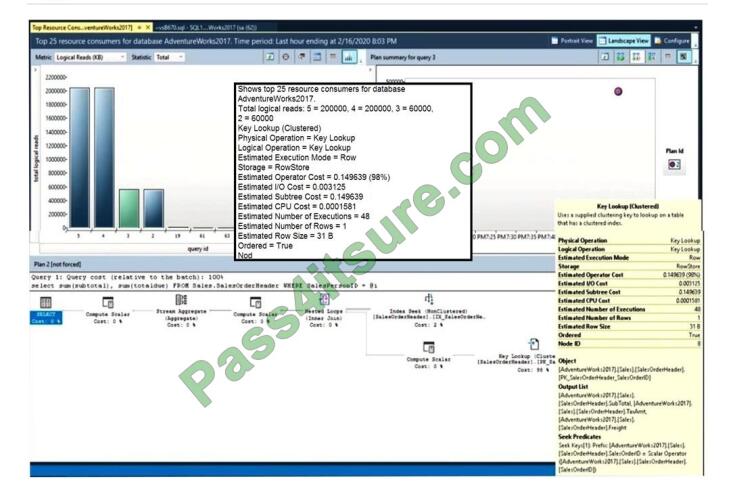Switch to bar chart format icon
Viewport: 737px width, 491px height.
pyautogui.click(x=349, y=57)
